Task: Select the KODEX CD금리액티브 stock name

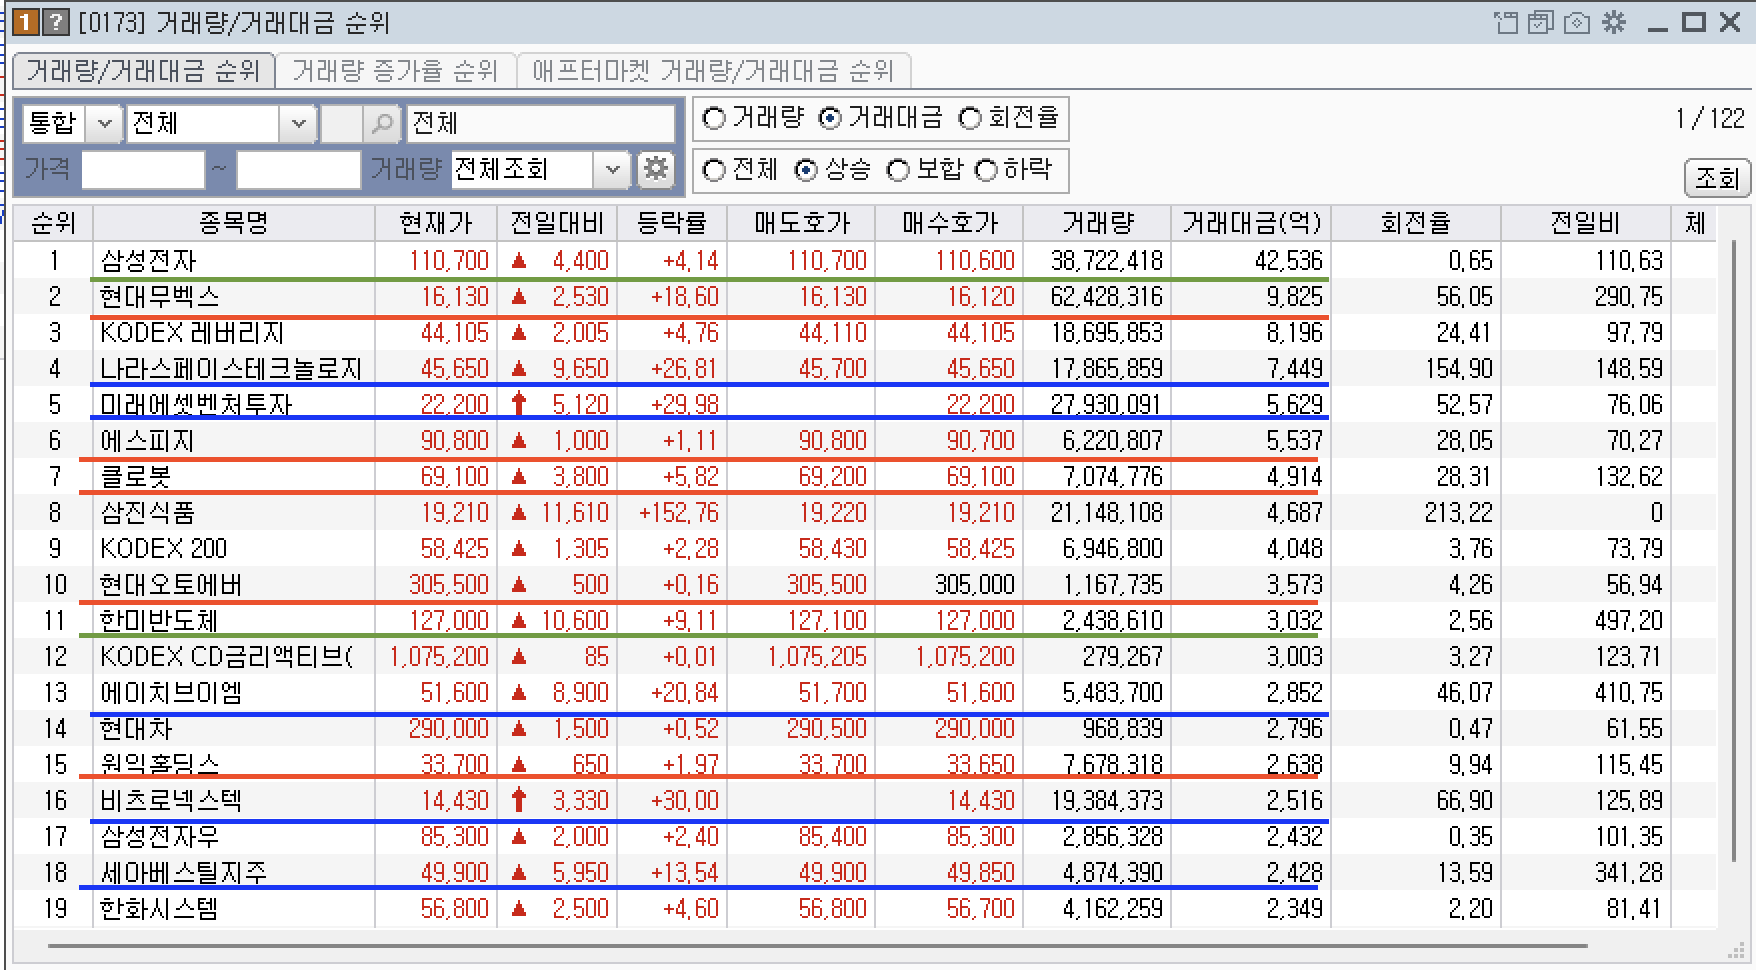Action: 226,657
